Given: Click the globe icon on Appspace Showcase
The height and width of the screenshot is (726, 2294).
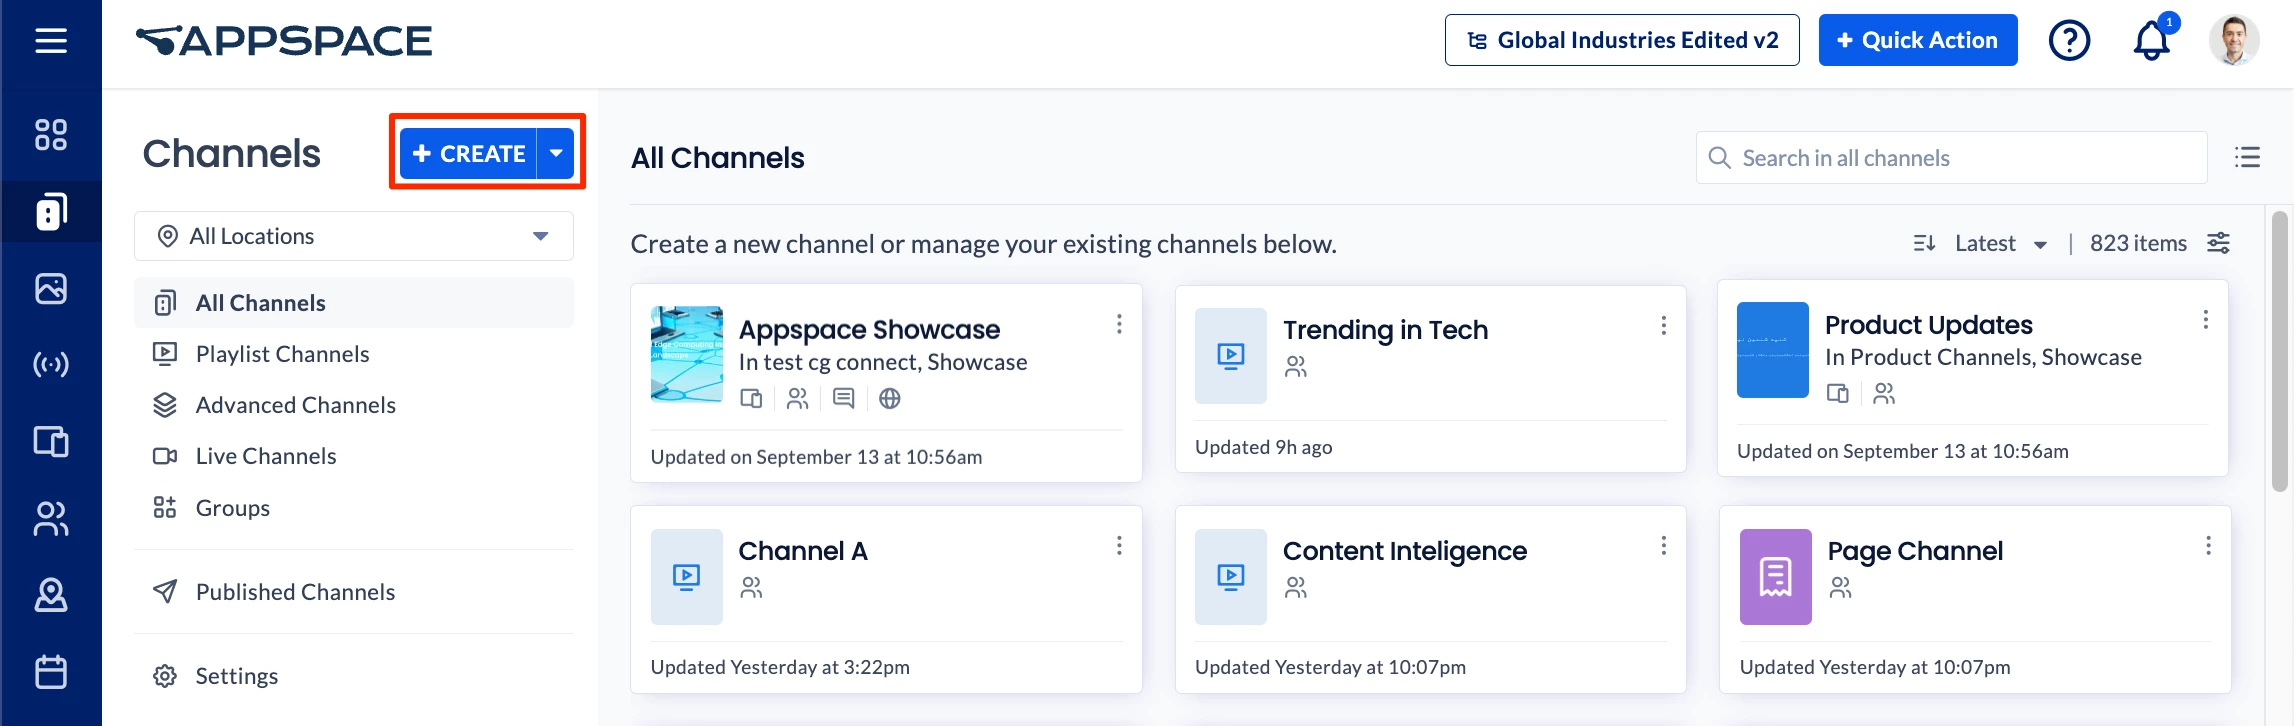Looking at the screenshot, I should pyautogui.click(x=889, y=399).
